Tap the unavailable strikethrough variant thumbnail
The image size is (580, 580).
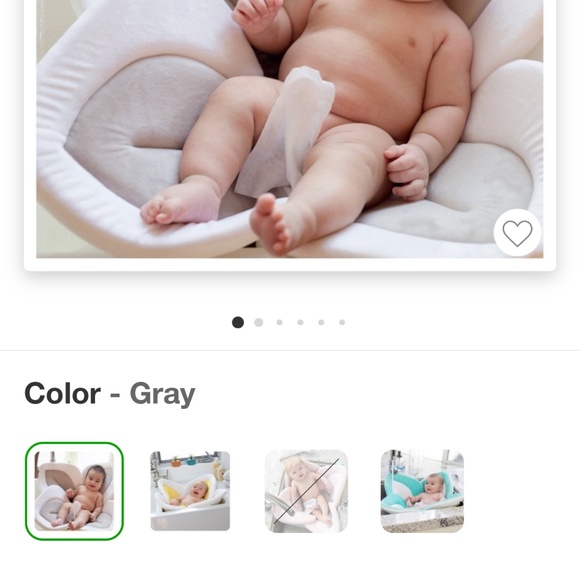[x=306, y=491]
